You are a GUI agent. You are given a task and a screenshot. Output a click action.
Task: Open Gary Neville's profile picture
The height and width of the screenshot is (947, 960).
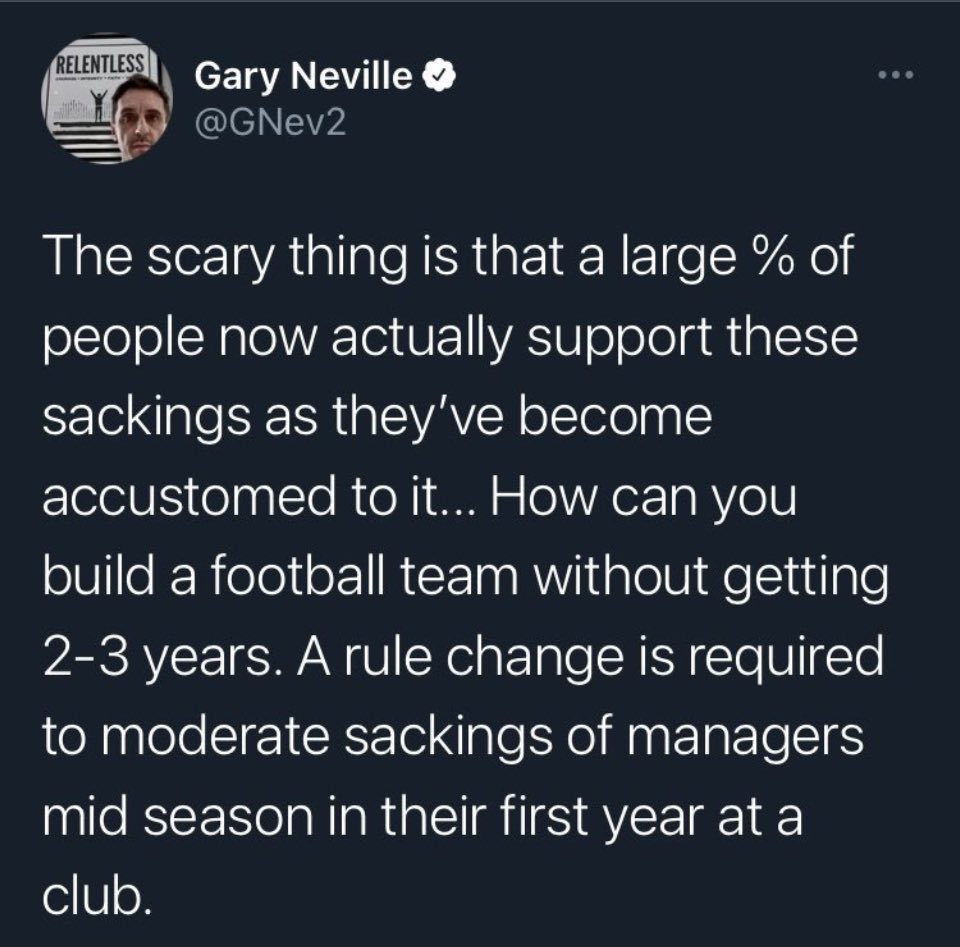[x=107, y=99]
